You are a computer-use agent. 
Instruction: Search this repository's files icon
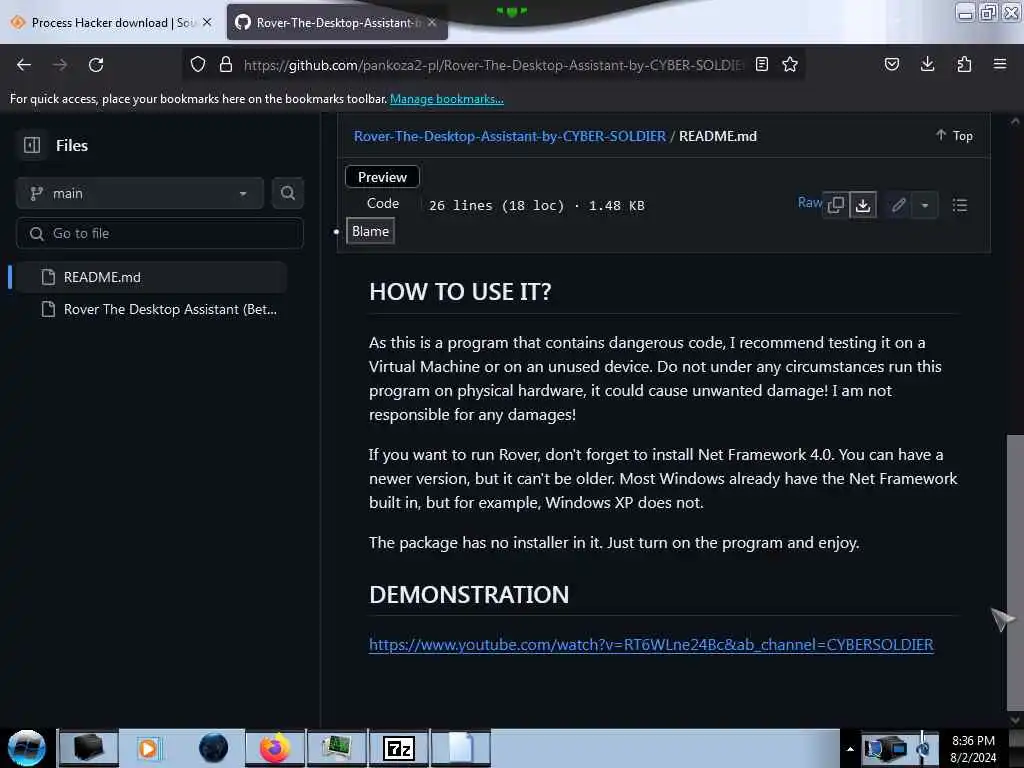[x=287, y=193]
